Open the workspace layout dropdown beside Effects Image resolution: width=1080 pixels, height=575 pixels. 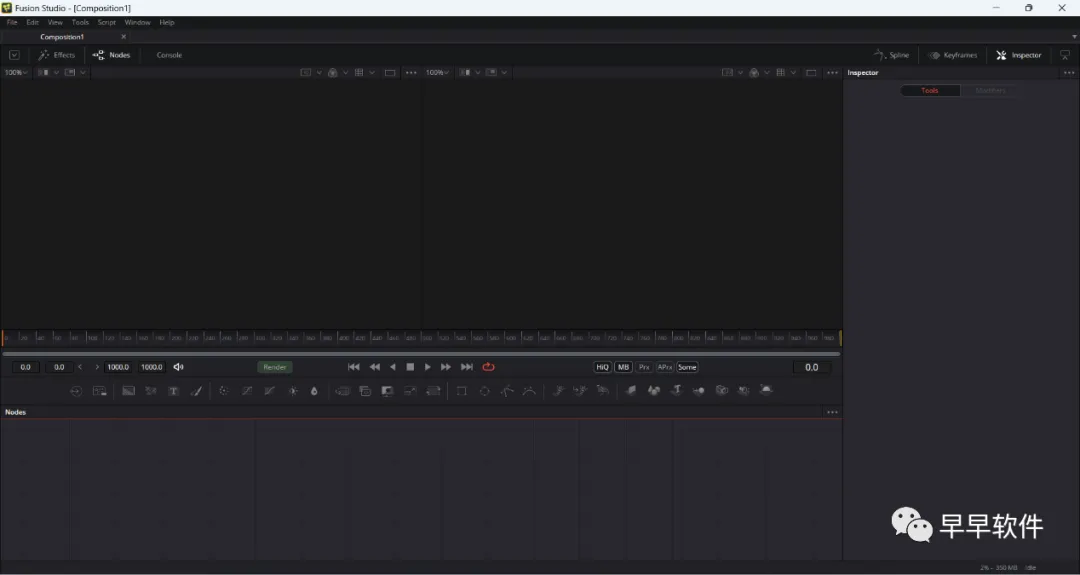(14, 55)
